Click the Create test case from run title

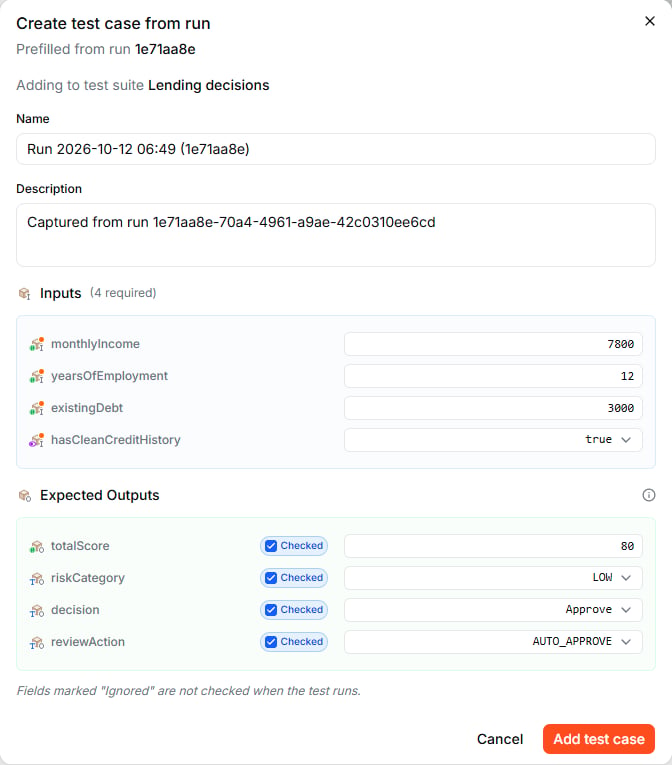(x=113, y=23)
